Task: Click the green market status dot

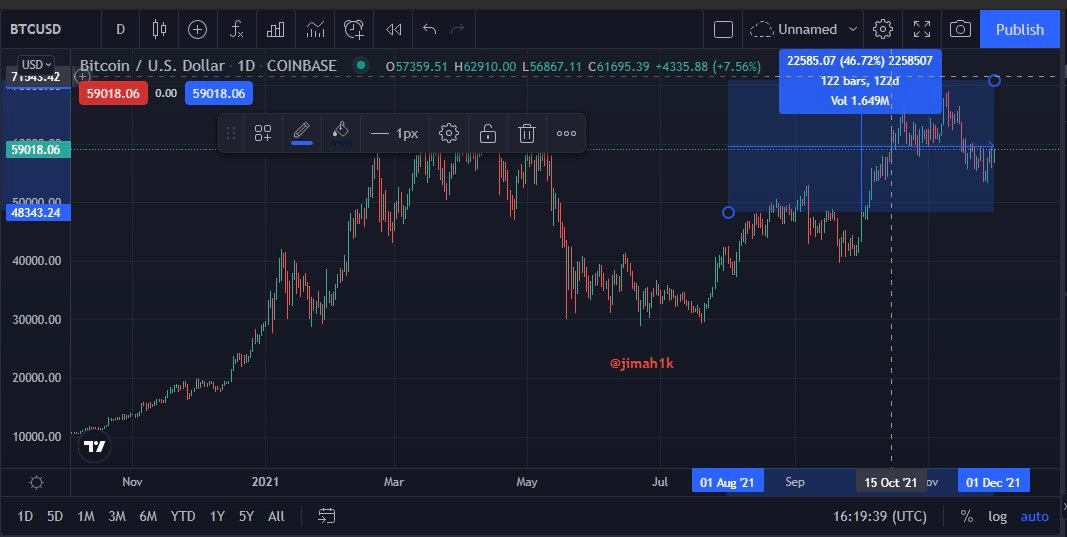Action: click(x=361, y=65)
